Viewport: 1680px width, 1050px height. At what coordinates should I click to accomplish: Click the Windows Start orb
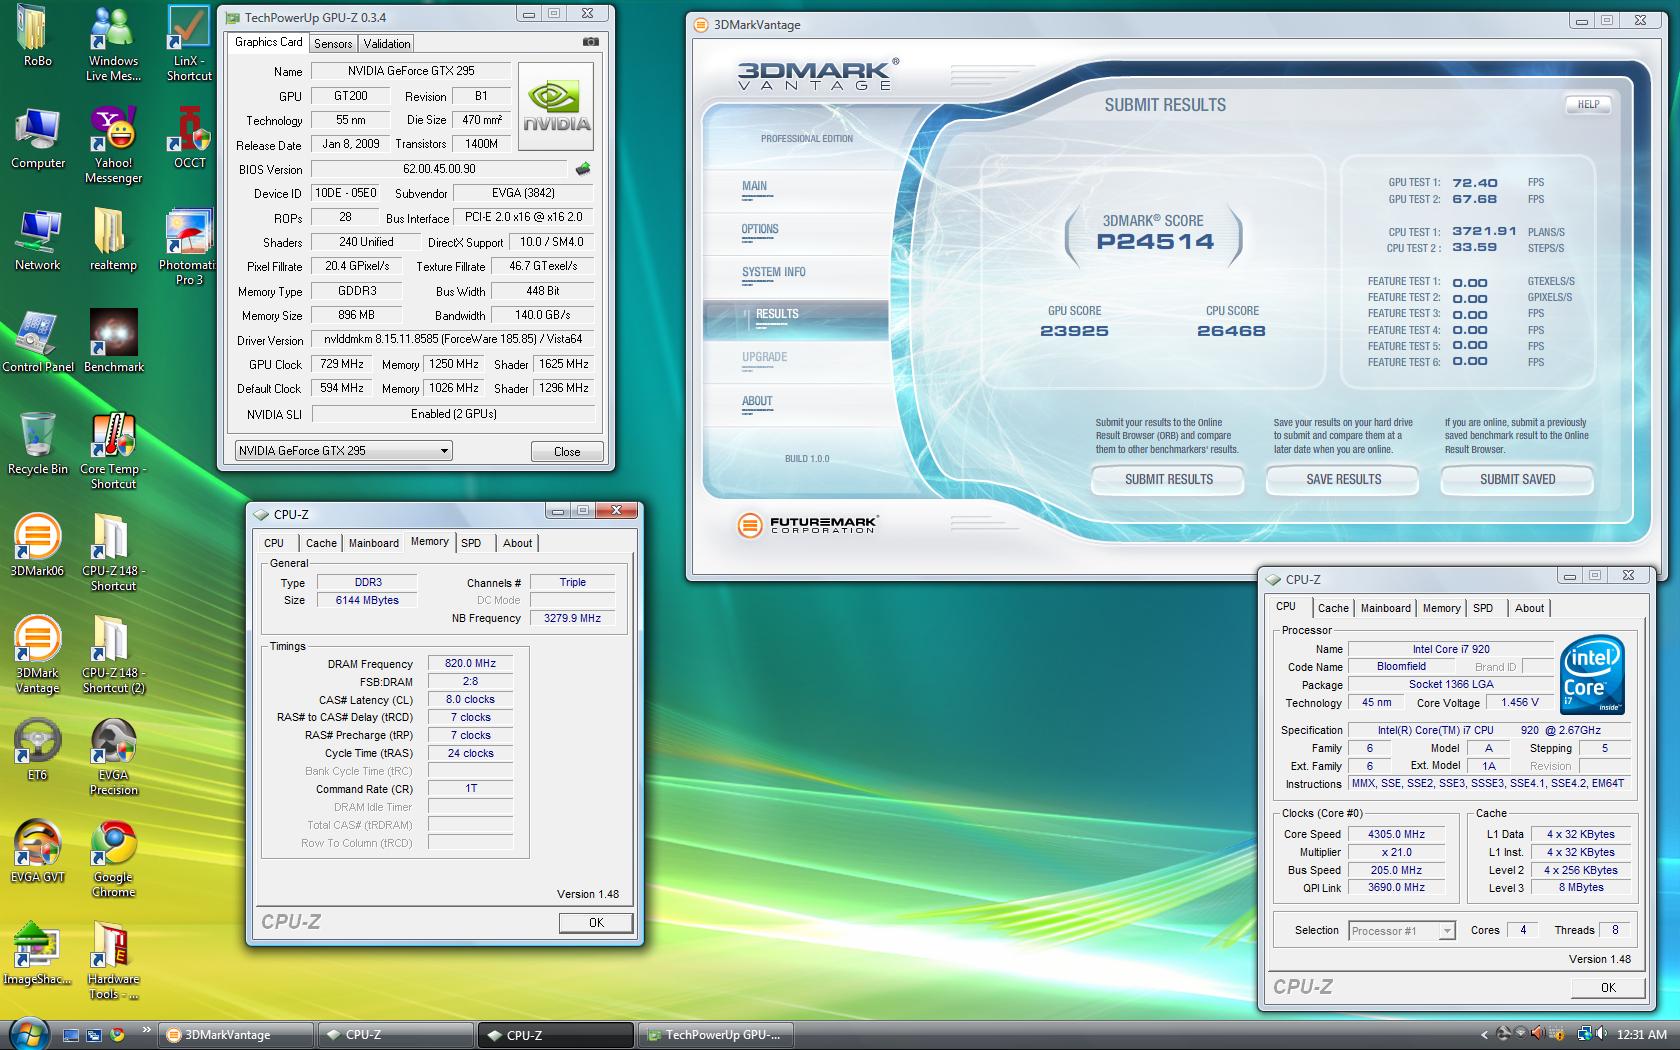pos(27,1034)
